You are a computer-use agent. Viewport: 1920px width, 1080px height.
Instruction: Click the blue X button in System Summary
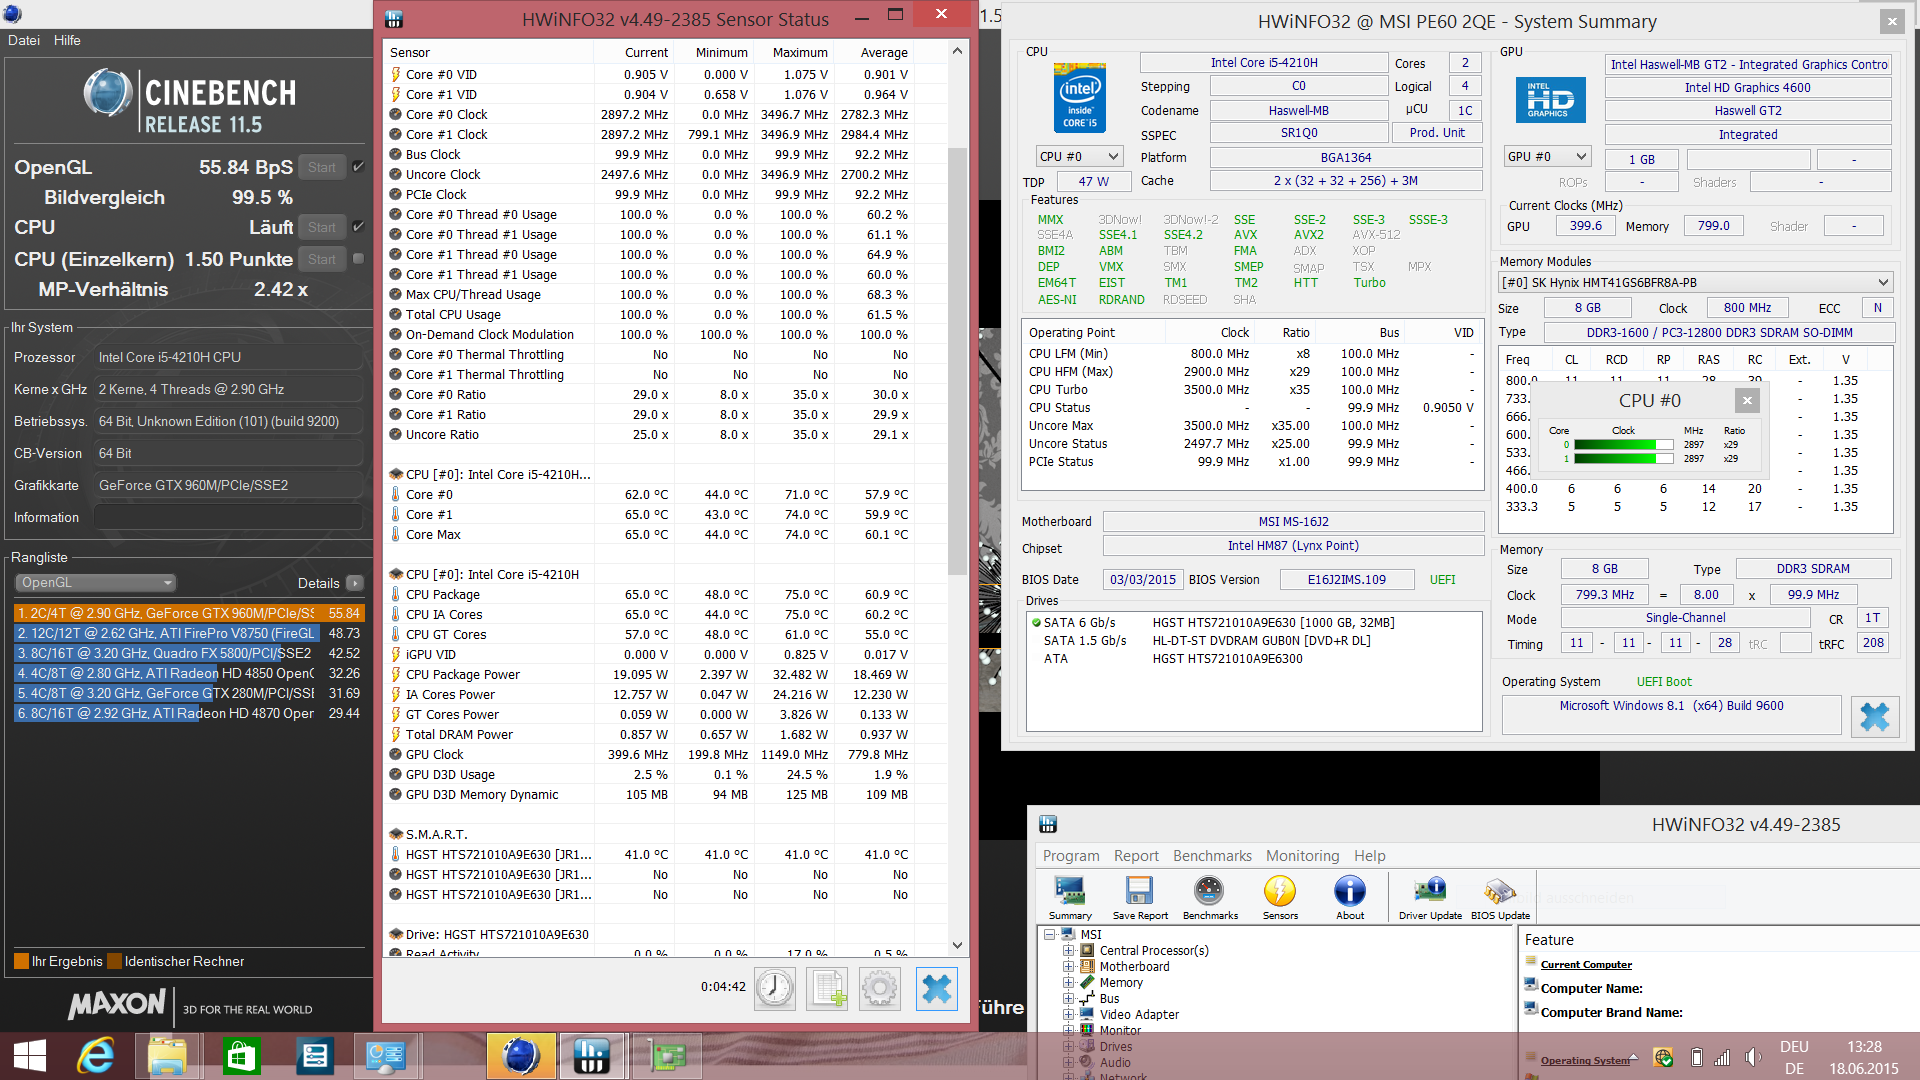[1875, 716]
